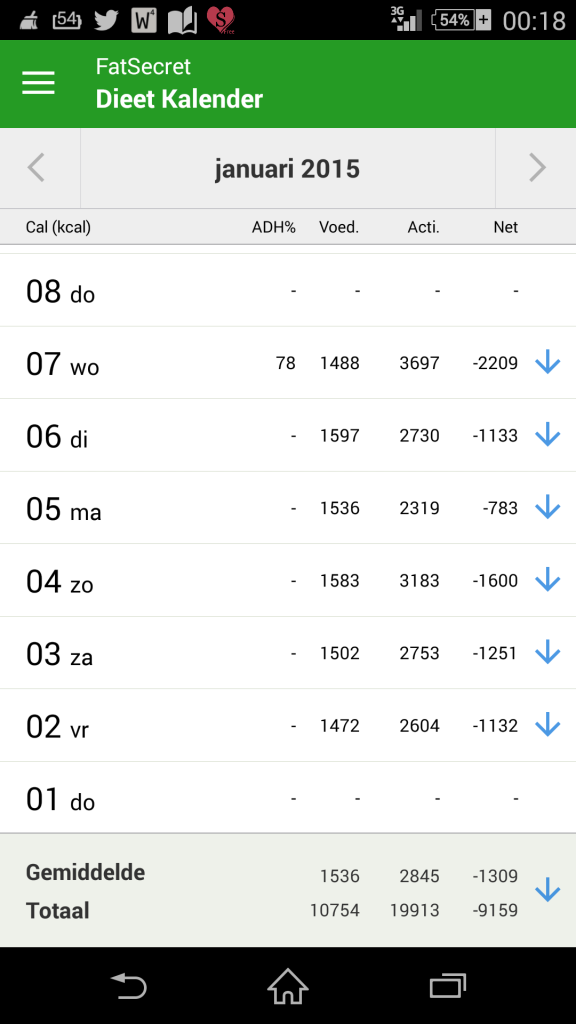Tap the Android back button

(129, 986)
